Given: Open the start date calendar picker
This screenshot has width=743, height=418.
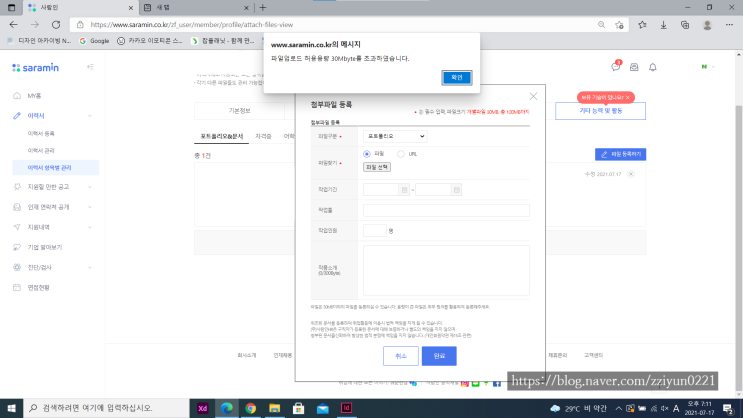Looking at the screenshot, I should (404, 190).
